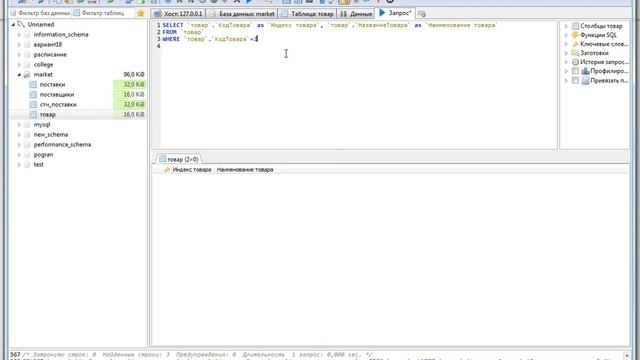Image resolution: width=640 pixels, height=360 pixels.
Task: Expand the performance_schema database
Action: click(19, 144)
